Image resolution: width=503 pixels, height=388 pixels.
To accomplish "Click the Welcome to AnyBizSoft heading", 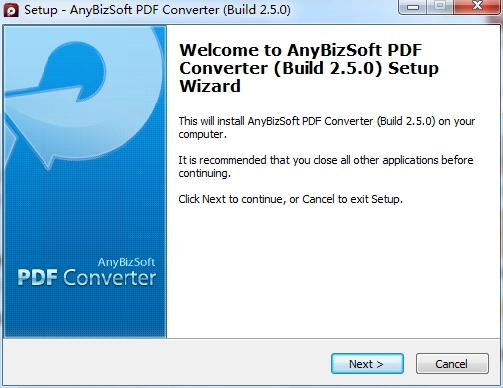I will coord(309,68).
